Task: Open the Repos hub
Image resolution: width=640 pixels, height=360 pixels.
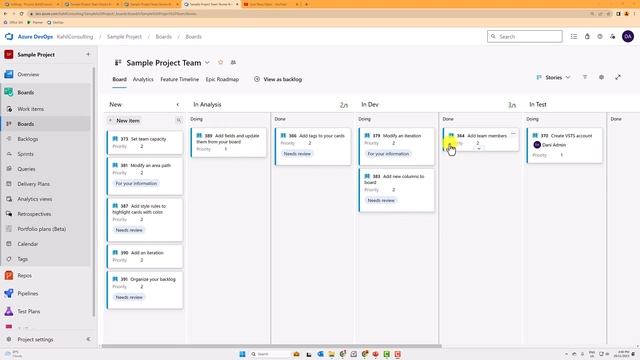Action: [24, 276]
